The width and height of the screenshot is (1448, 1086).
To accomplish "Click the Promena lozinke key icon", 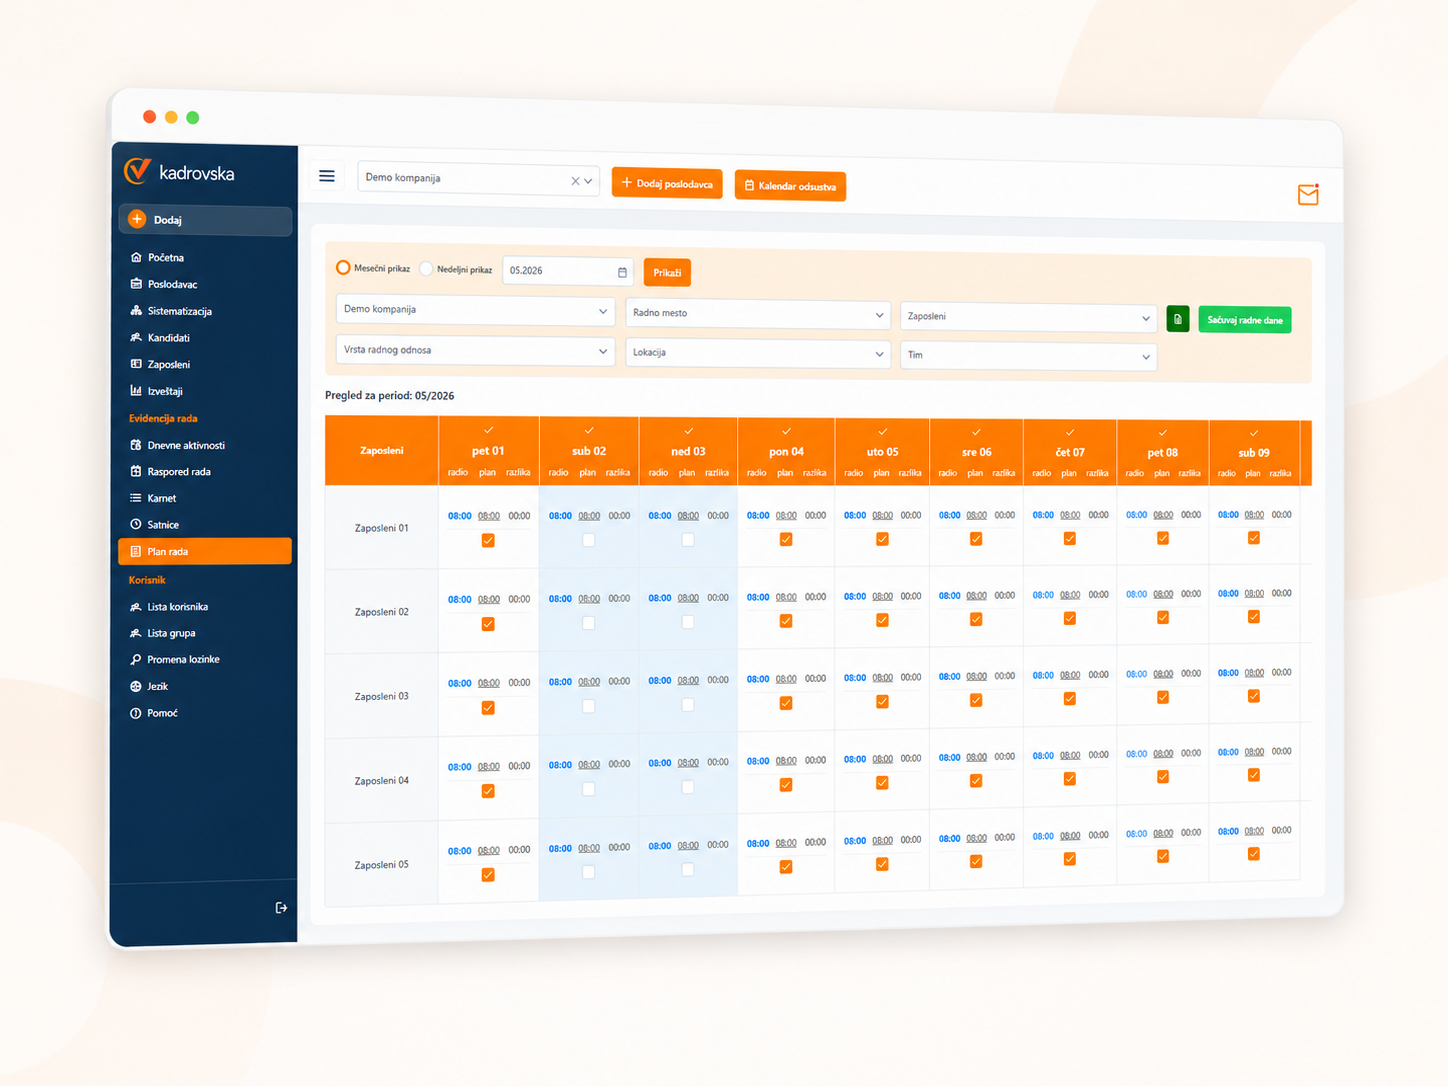I will click(x=136, y=660).
